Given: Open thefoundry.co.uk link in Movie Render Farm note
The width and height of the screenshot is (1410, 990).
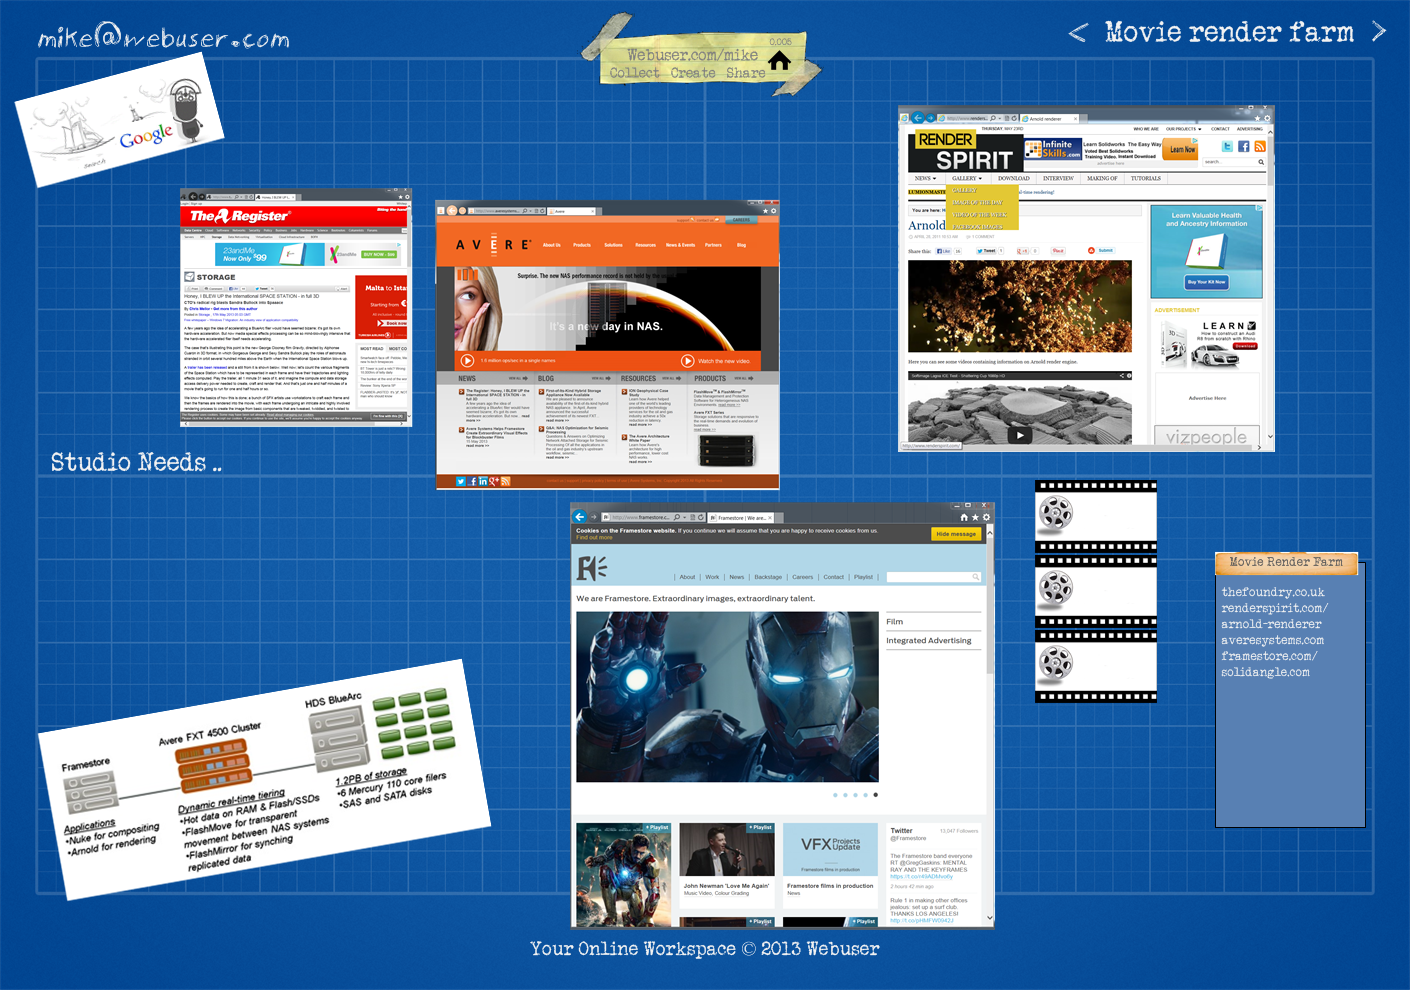Looking at the screenshot, I should (1273, 593).
